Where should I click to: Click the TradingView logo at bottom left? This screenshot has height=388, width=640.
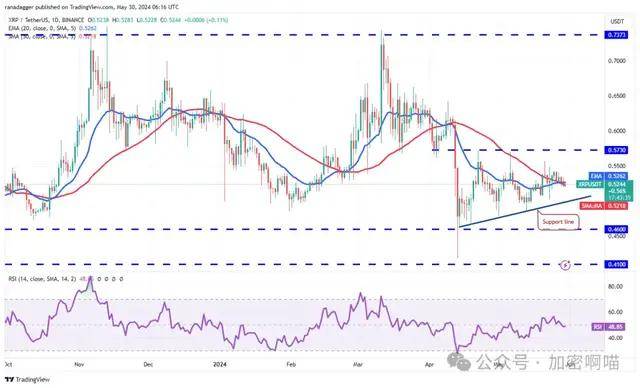(27, 379)
